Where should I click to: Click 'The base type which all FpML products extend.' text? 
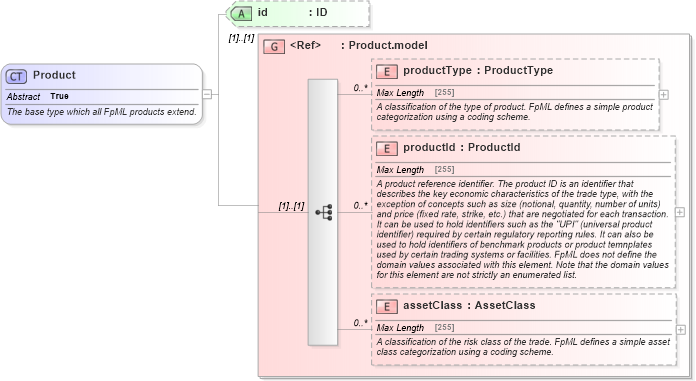102,112
